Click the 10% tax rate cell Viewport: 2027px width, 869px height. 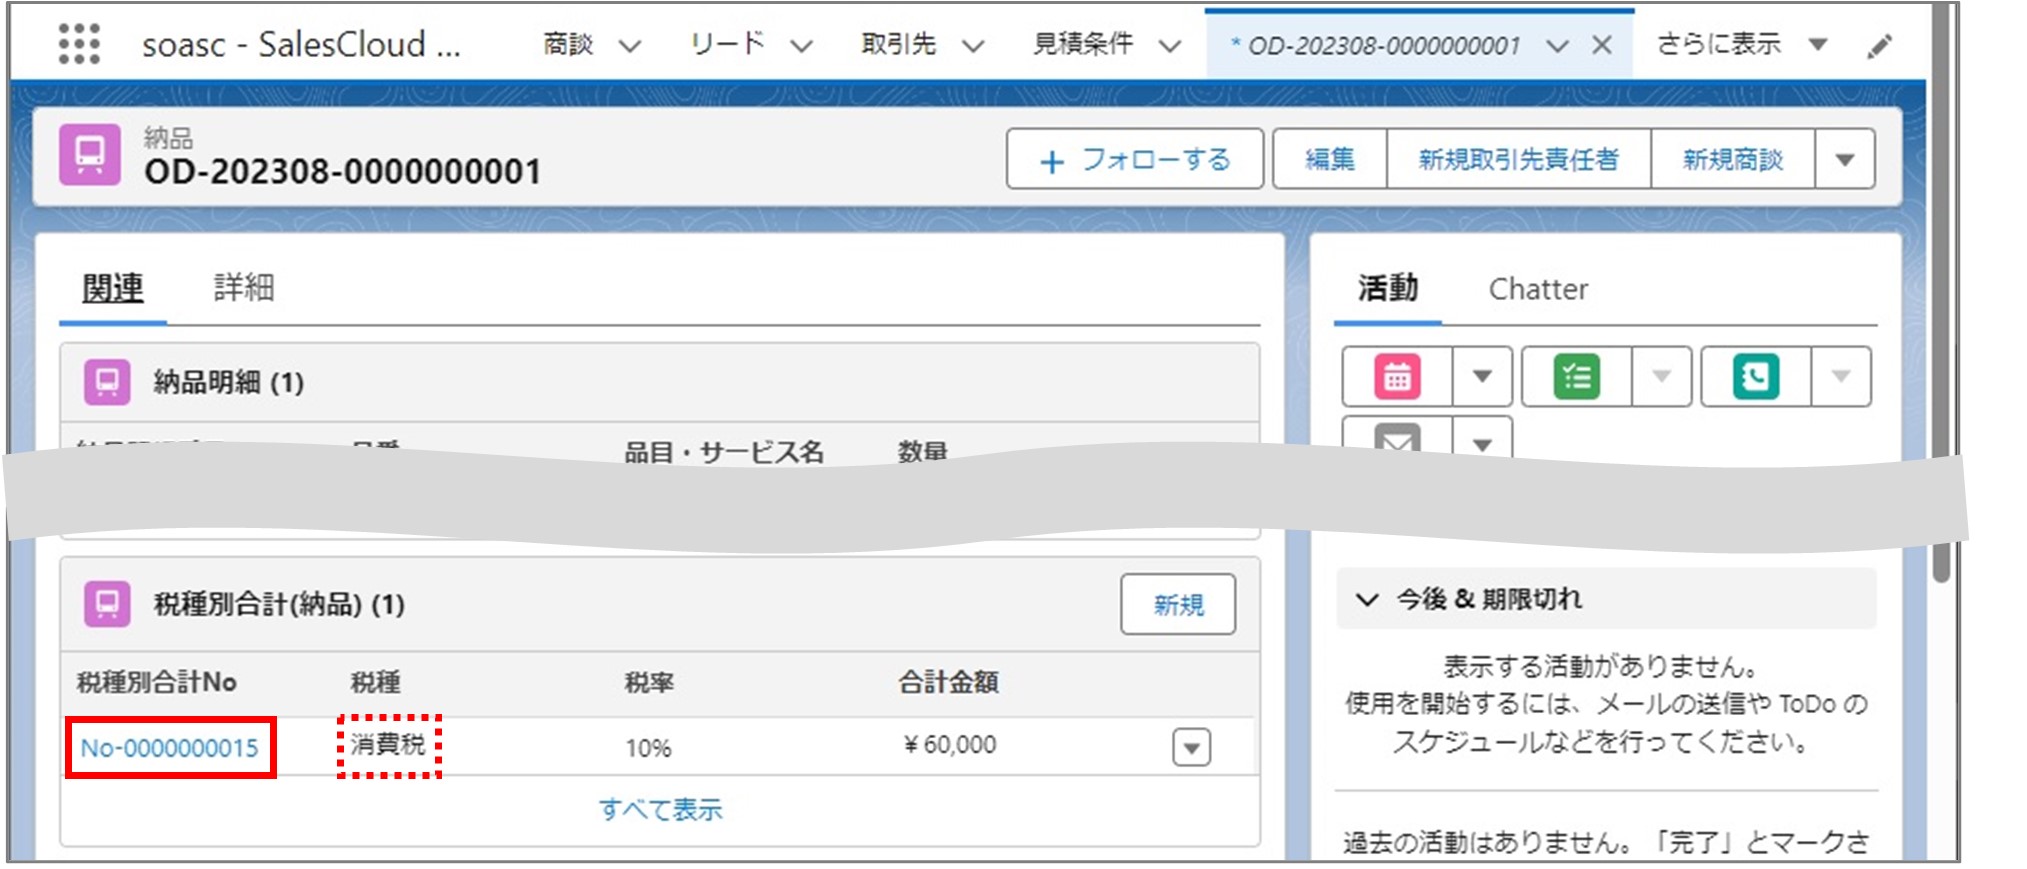click(x=648, y=748)
